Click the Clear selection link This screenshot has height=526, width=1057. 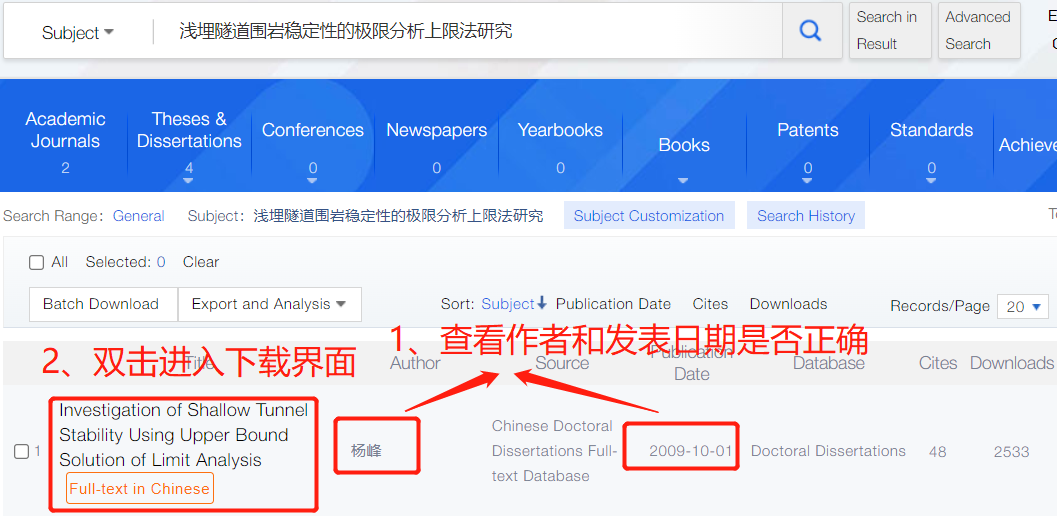(x=201, y=262)
